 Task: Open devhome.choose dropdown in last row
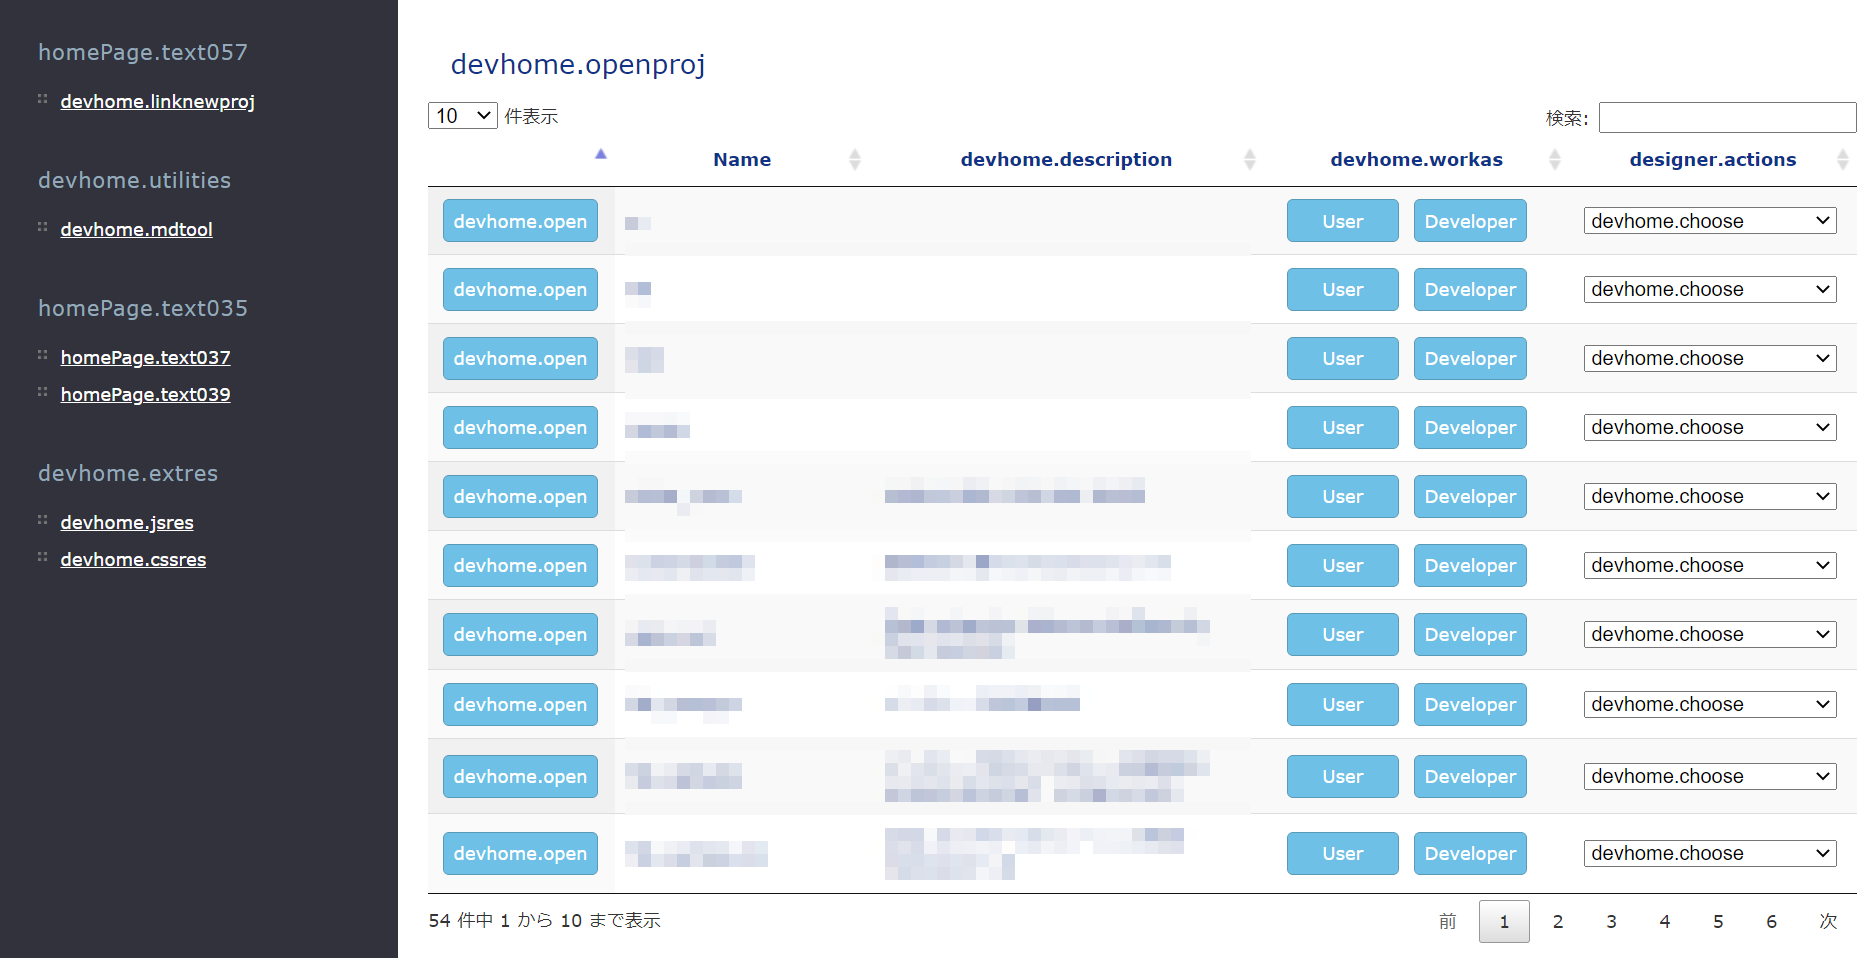[x=1709, y=853]
